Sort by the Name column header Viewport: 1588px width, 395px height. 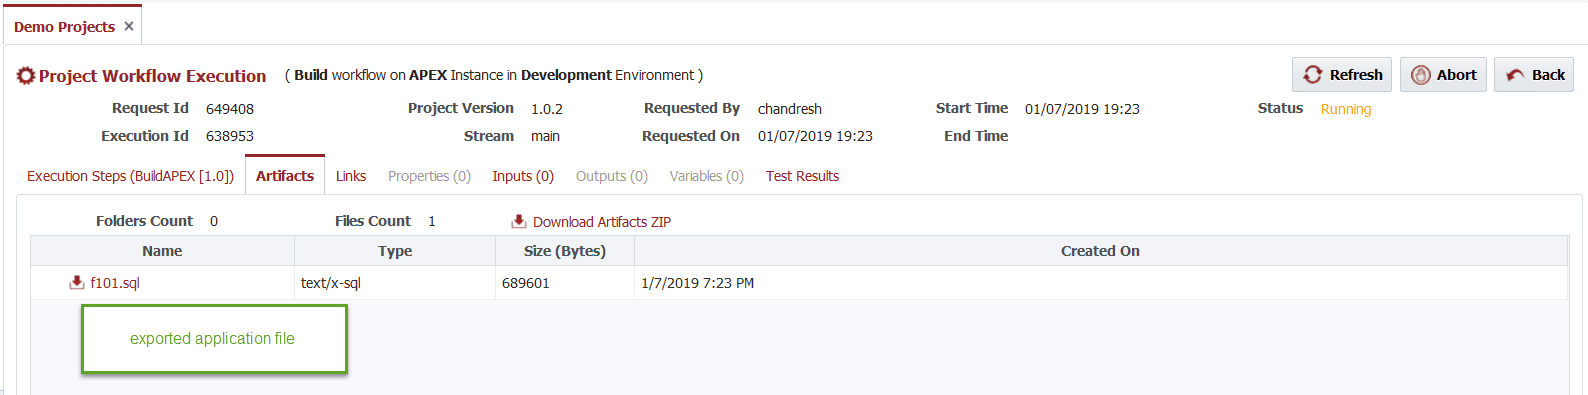162,251
